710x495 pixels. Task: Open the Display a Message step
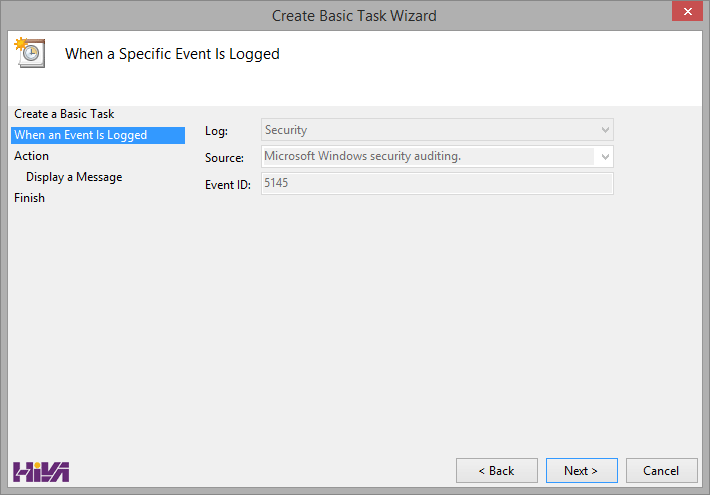[x=74, y=177]
